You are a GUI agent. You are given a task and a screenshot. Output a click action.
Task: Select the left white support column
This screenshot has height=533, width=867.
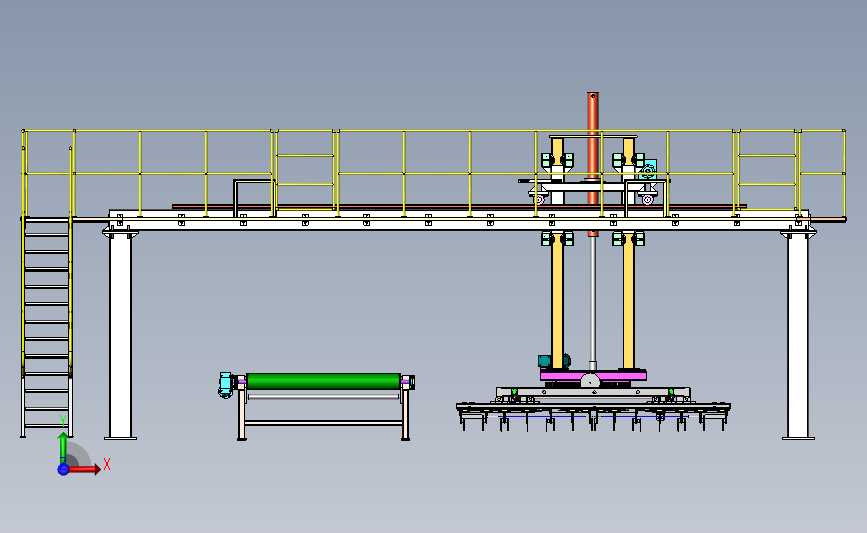point(121,336)
